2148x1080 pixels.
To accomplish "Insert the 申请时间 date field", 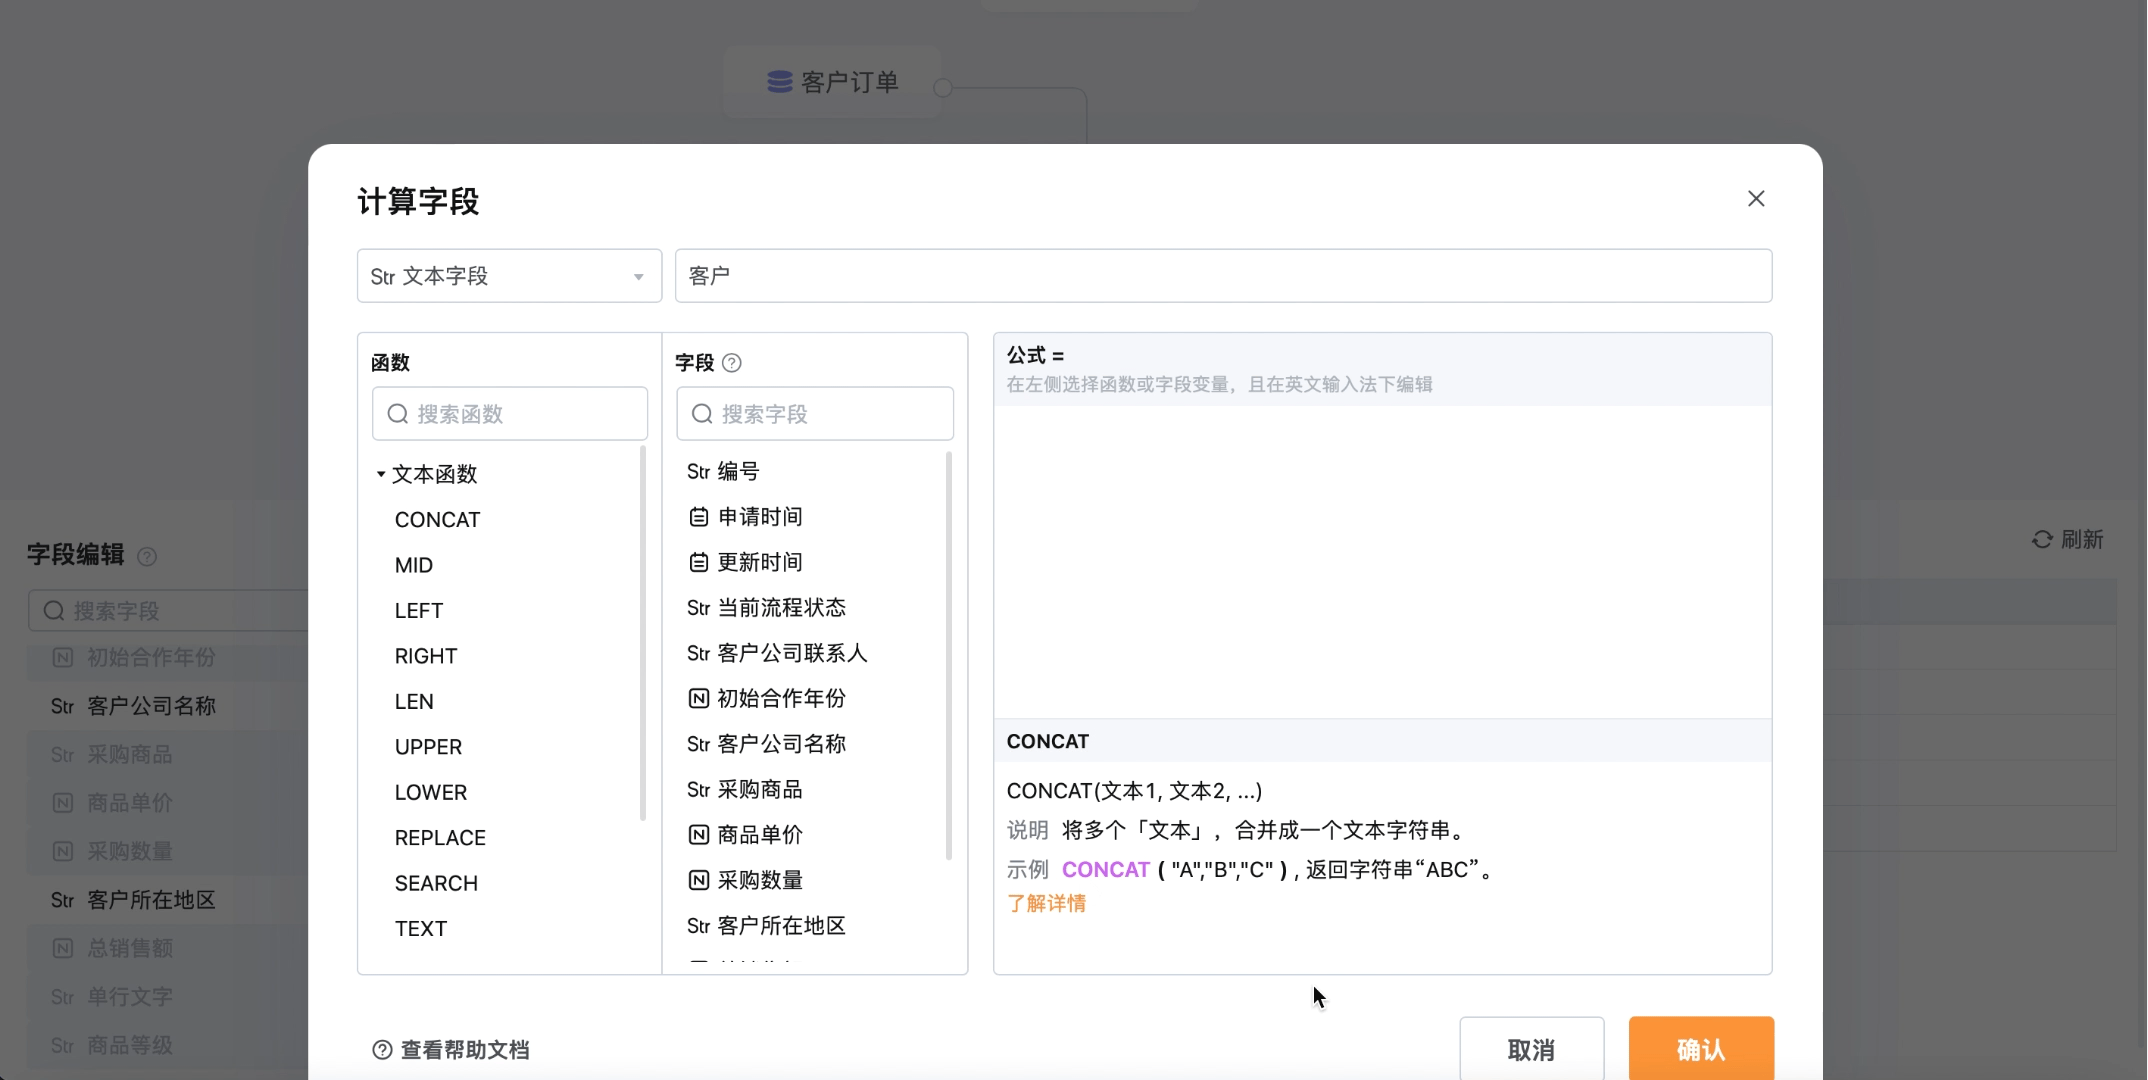I will tap(745, 517).
